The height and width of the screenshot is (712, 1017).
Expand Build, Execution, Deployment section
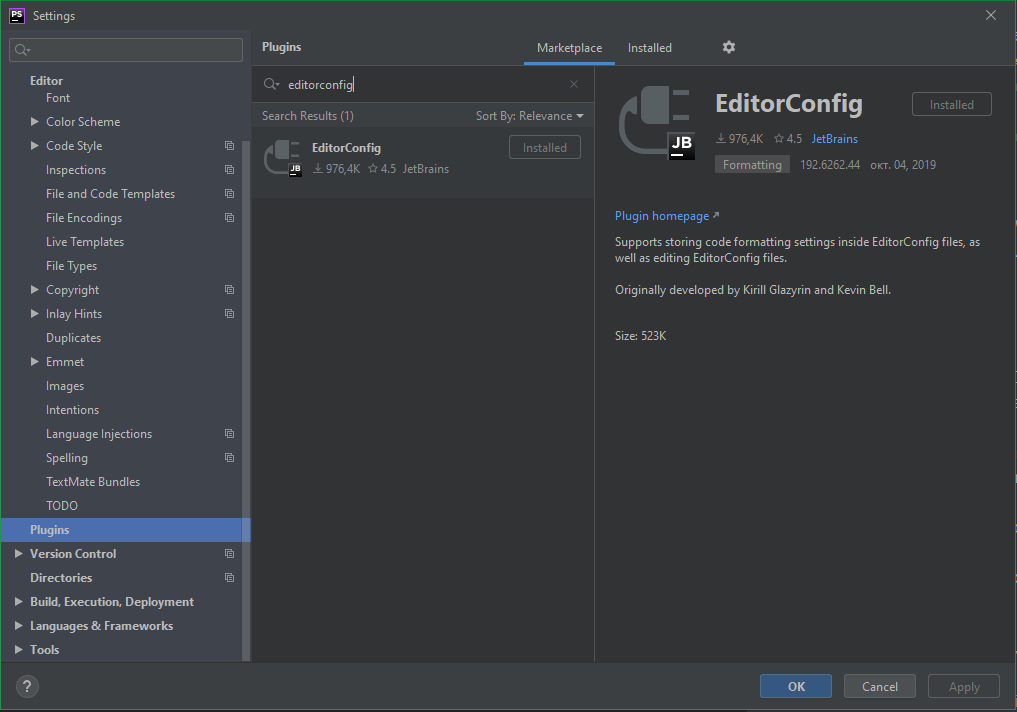19,601
